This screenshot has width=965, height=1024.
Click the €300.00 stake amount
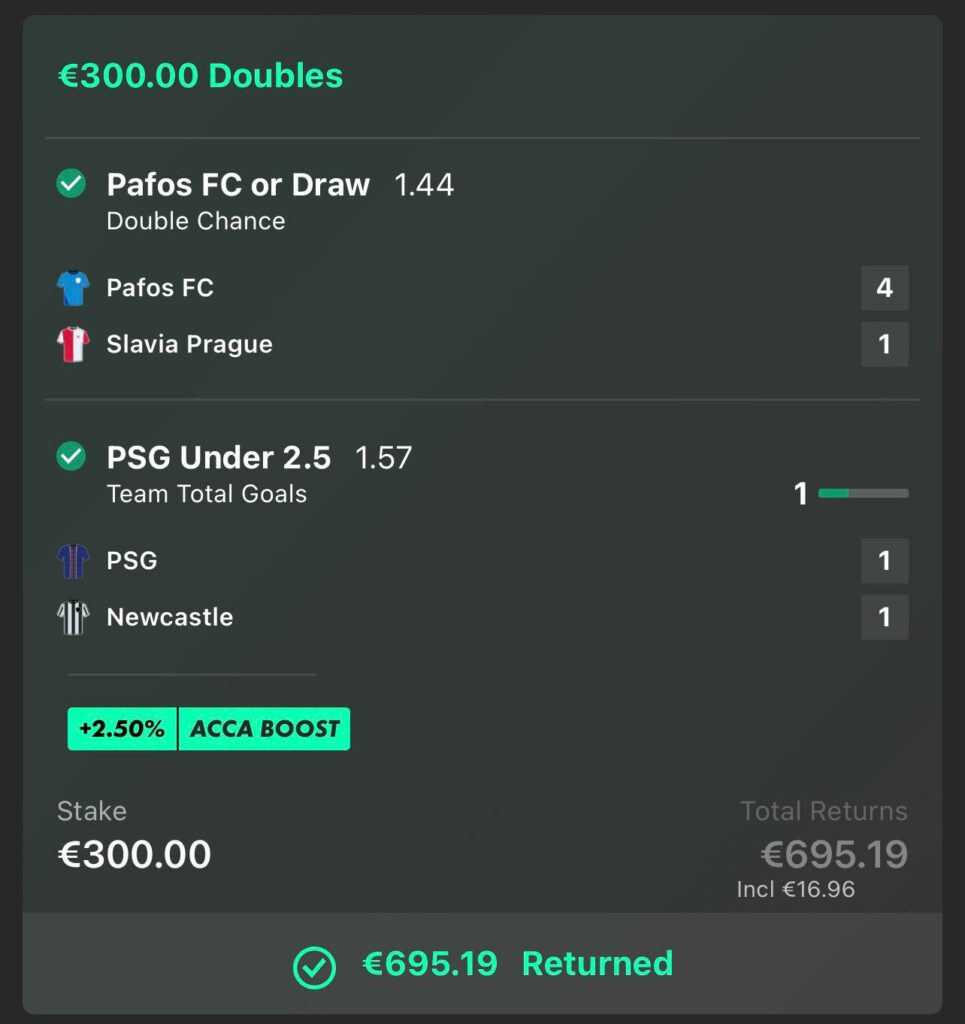coord(134,855)
